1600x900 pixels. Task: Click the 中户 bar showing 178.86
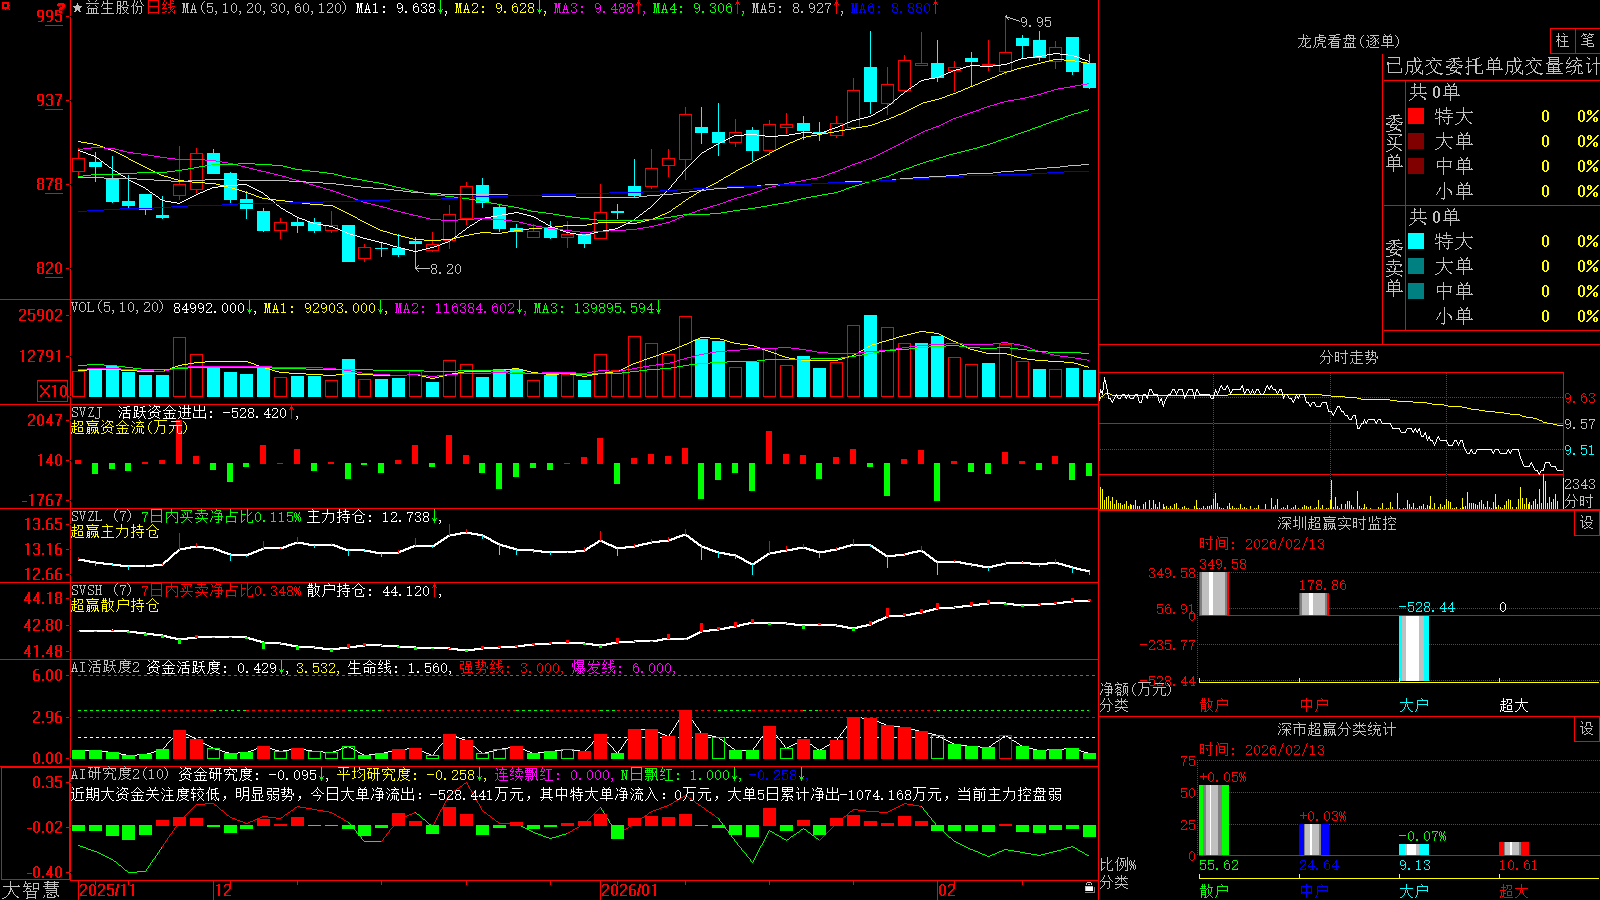click(x=1314, y=604)
